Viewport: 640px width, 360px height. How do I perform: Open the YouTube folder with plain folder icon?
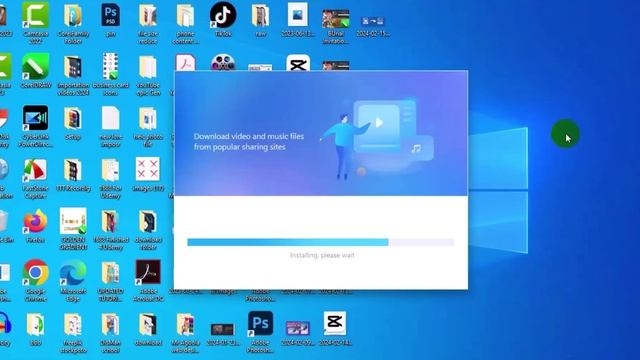click(x=148, y=67)
